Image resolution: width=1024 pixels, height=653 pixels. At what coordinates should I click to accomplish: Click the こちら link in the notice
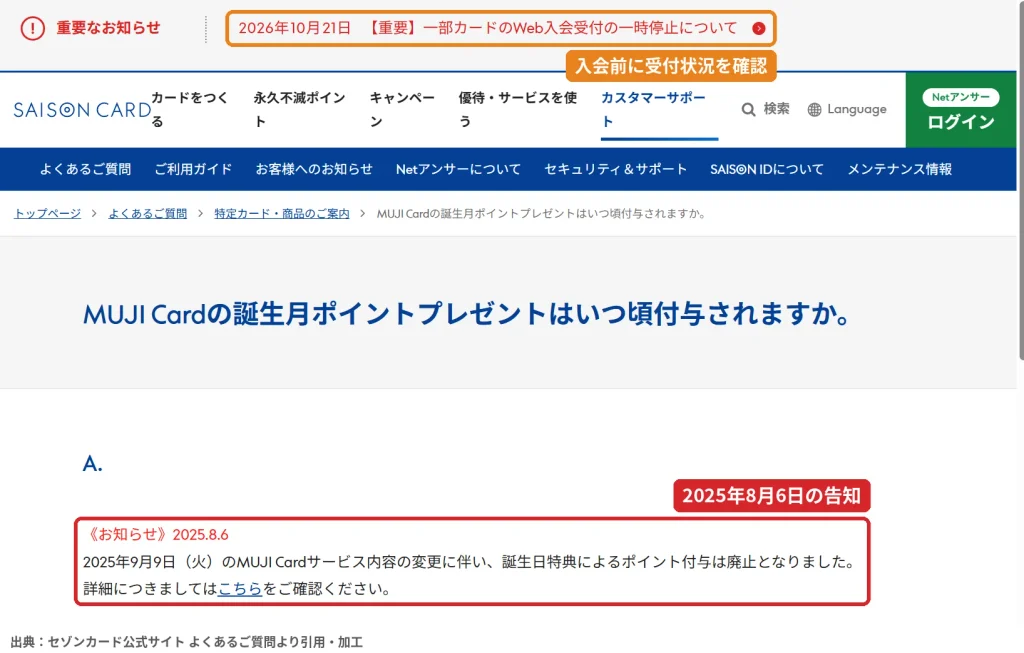pos(240,589)
